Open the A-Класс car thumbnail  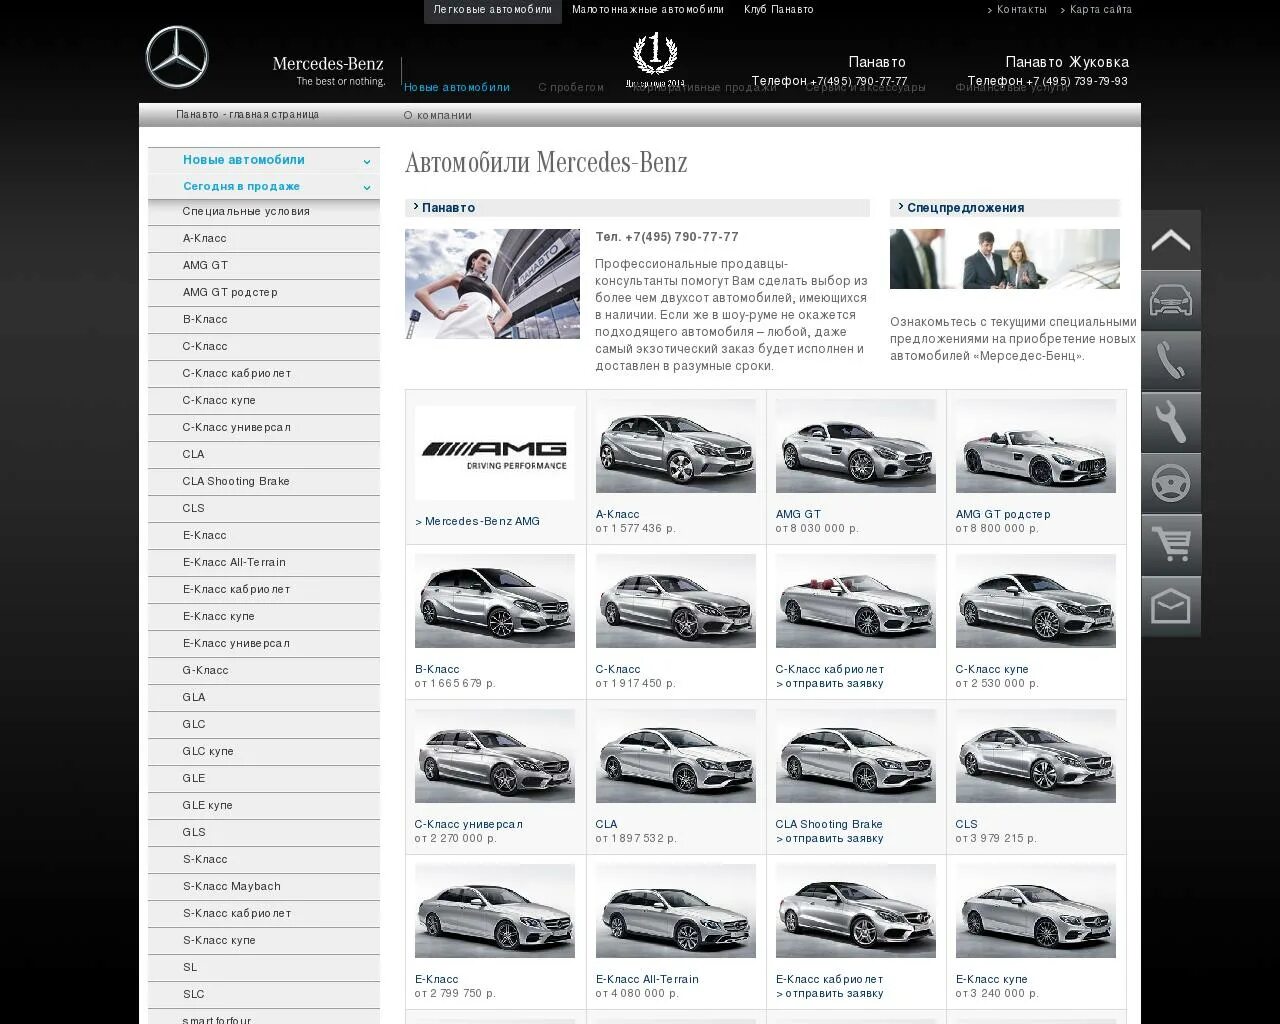click(676, 446)
